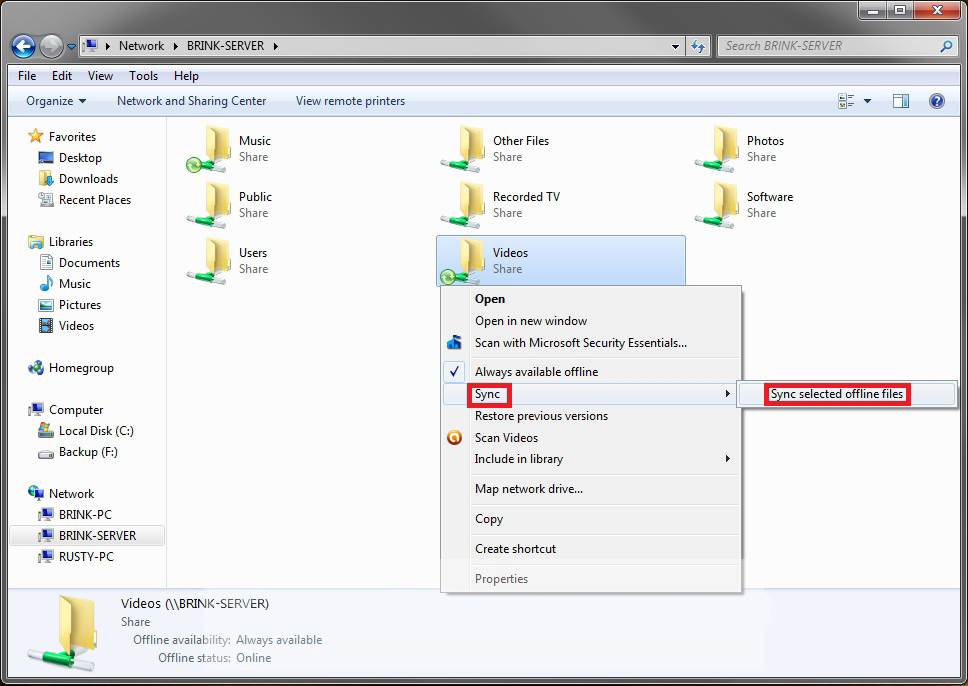Click the search magnifier icon
968x686 pixels.
coord(946,46)
